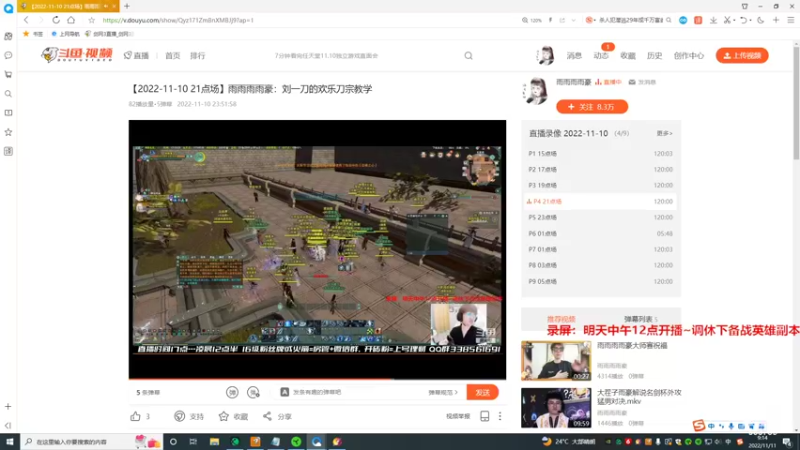Play recording P6 01点场
This screenshot has width=800, height=450.
click(601, 234)
